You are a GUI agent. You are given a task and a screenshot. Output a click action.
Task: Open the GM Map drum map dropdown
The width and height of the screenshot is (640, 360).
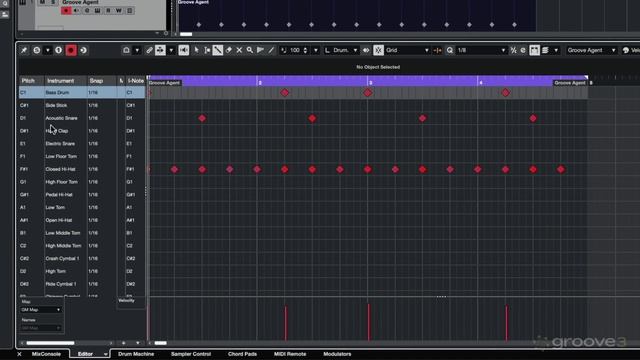coord(41,310)
